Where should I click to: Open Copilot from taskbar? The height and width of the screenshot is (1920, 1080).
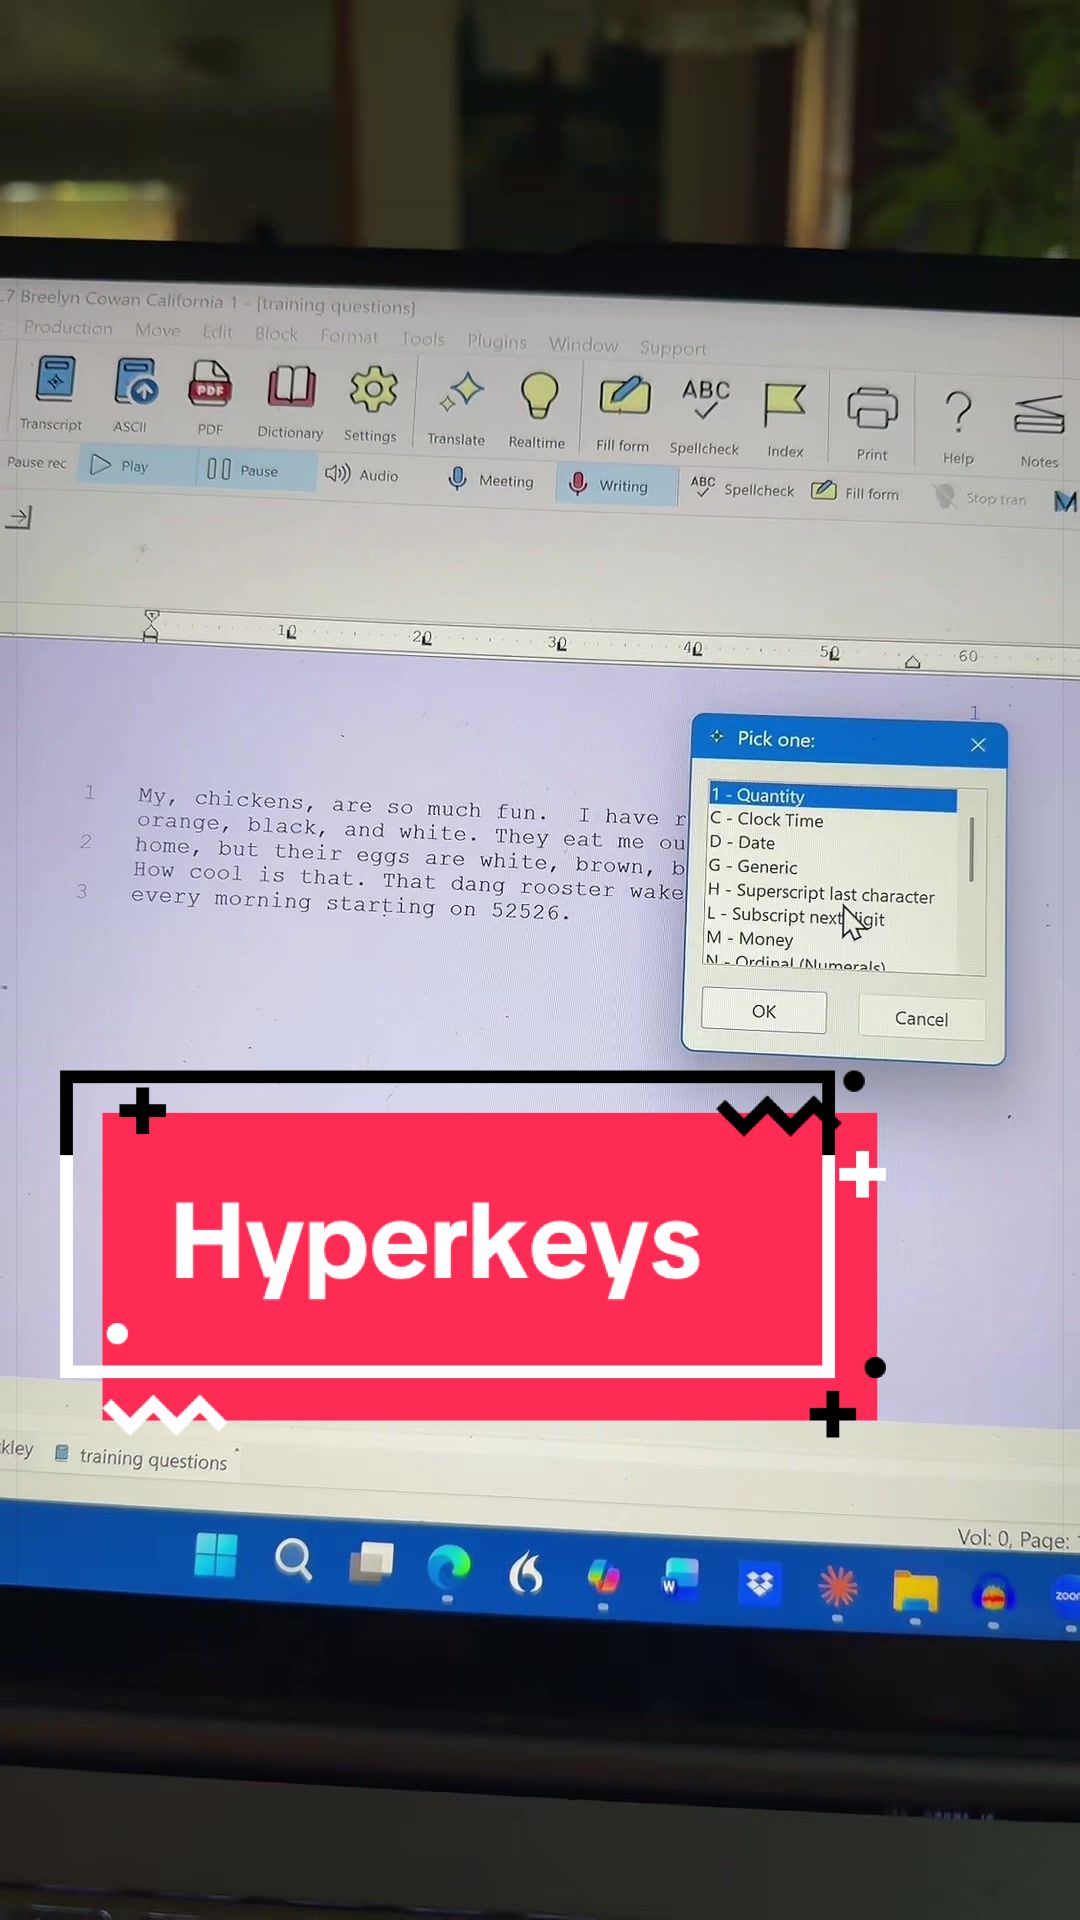(x=603, y=1575)
